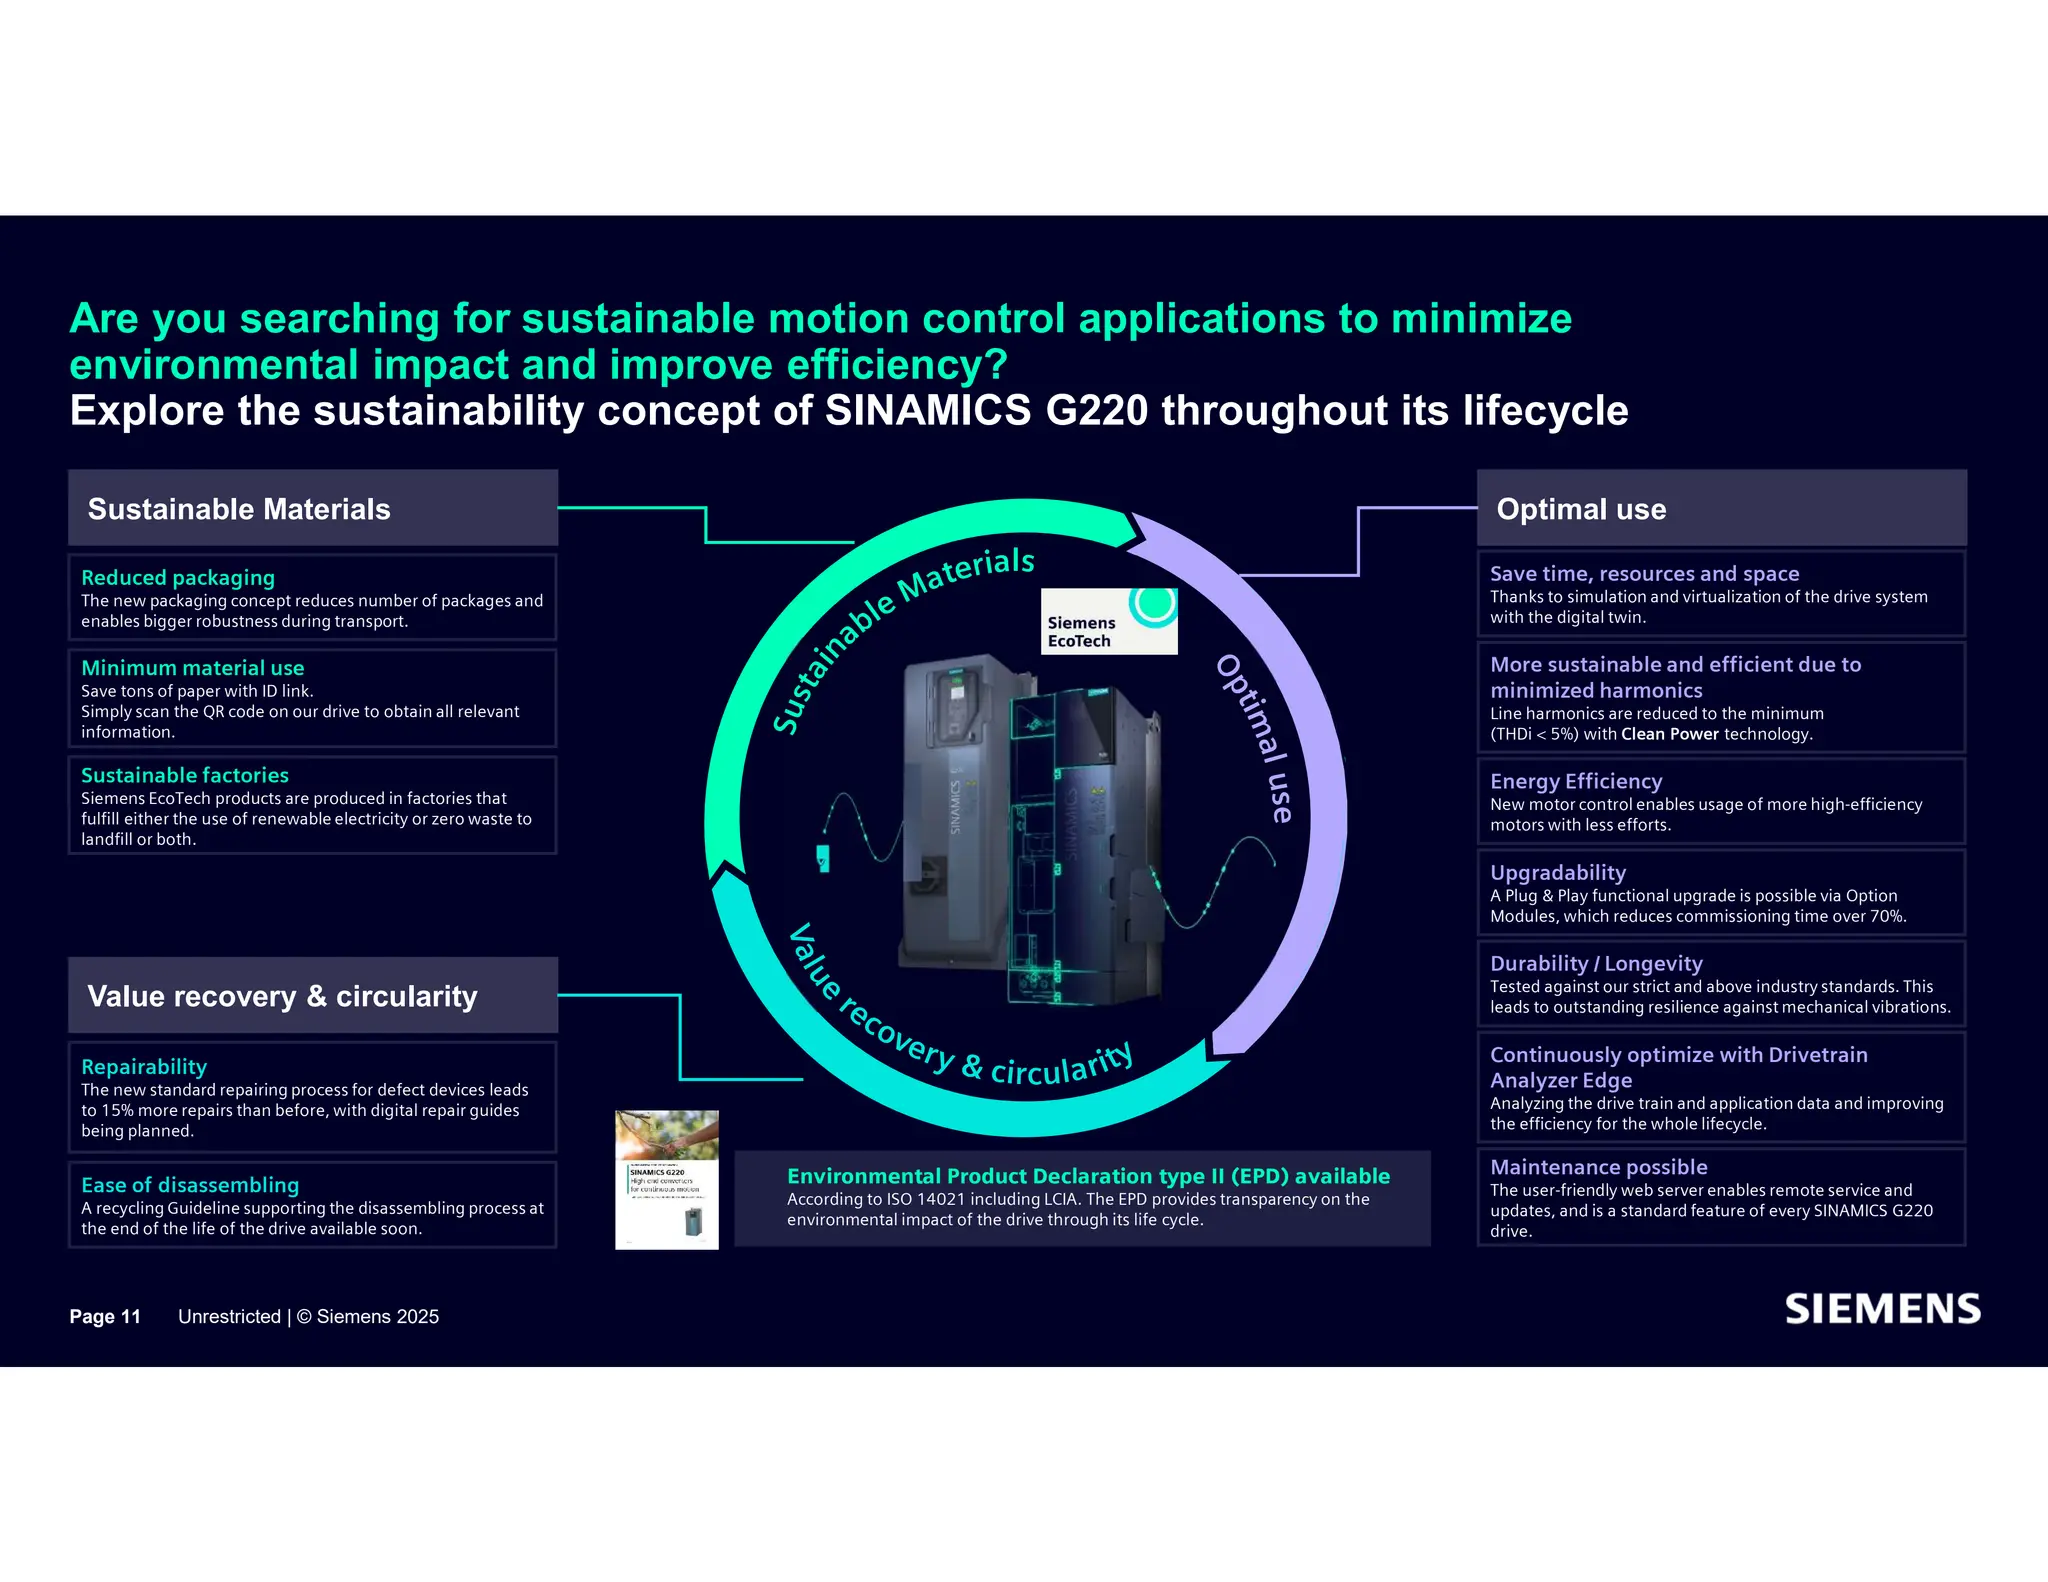Click the Energy Efficiency heading
The width and height of the screenshot is (2048, 1582).
coord(1575,781)
